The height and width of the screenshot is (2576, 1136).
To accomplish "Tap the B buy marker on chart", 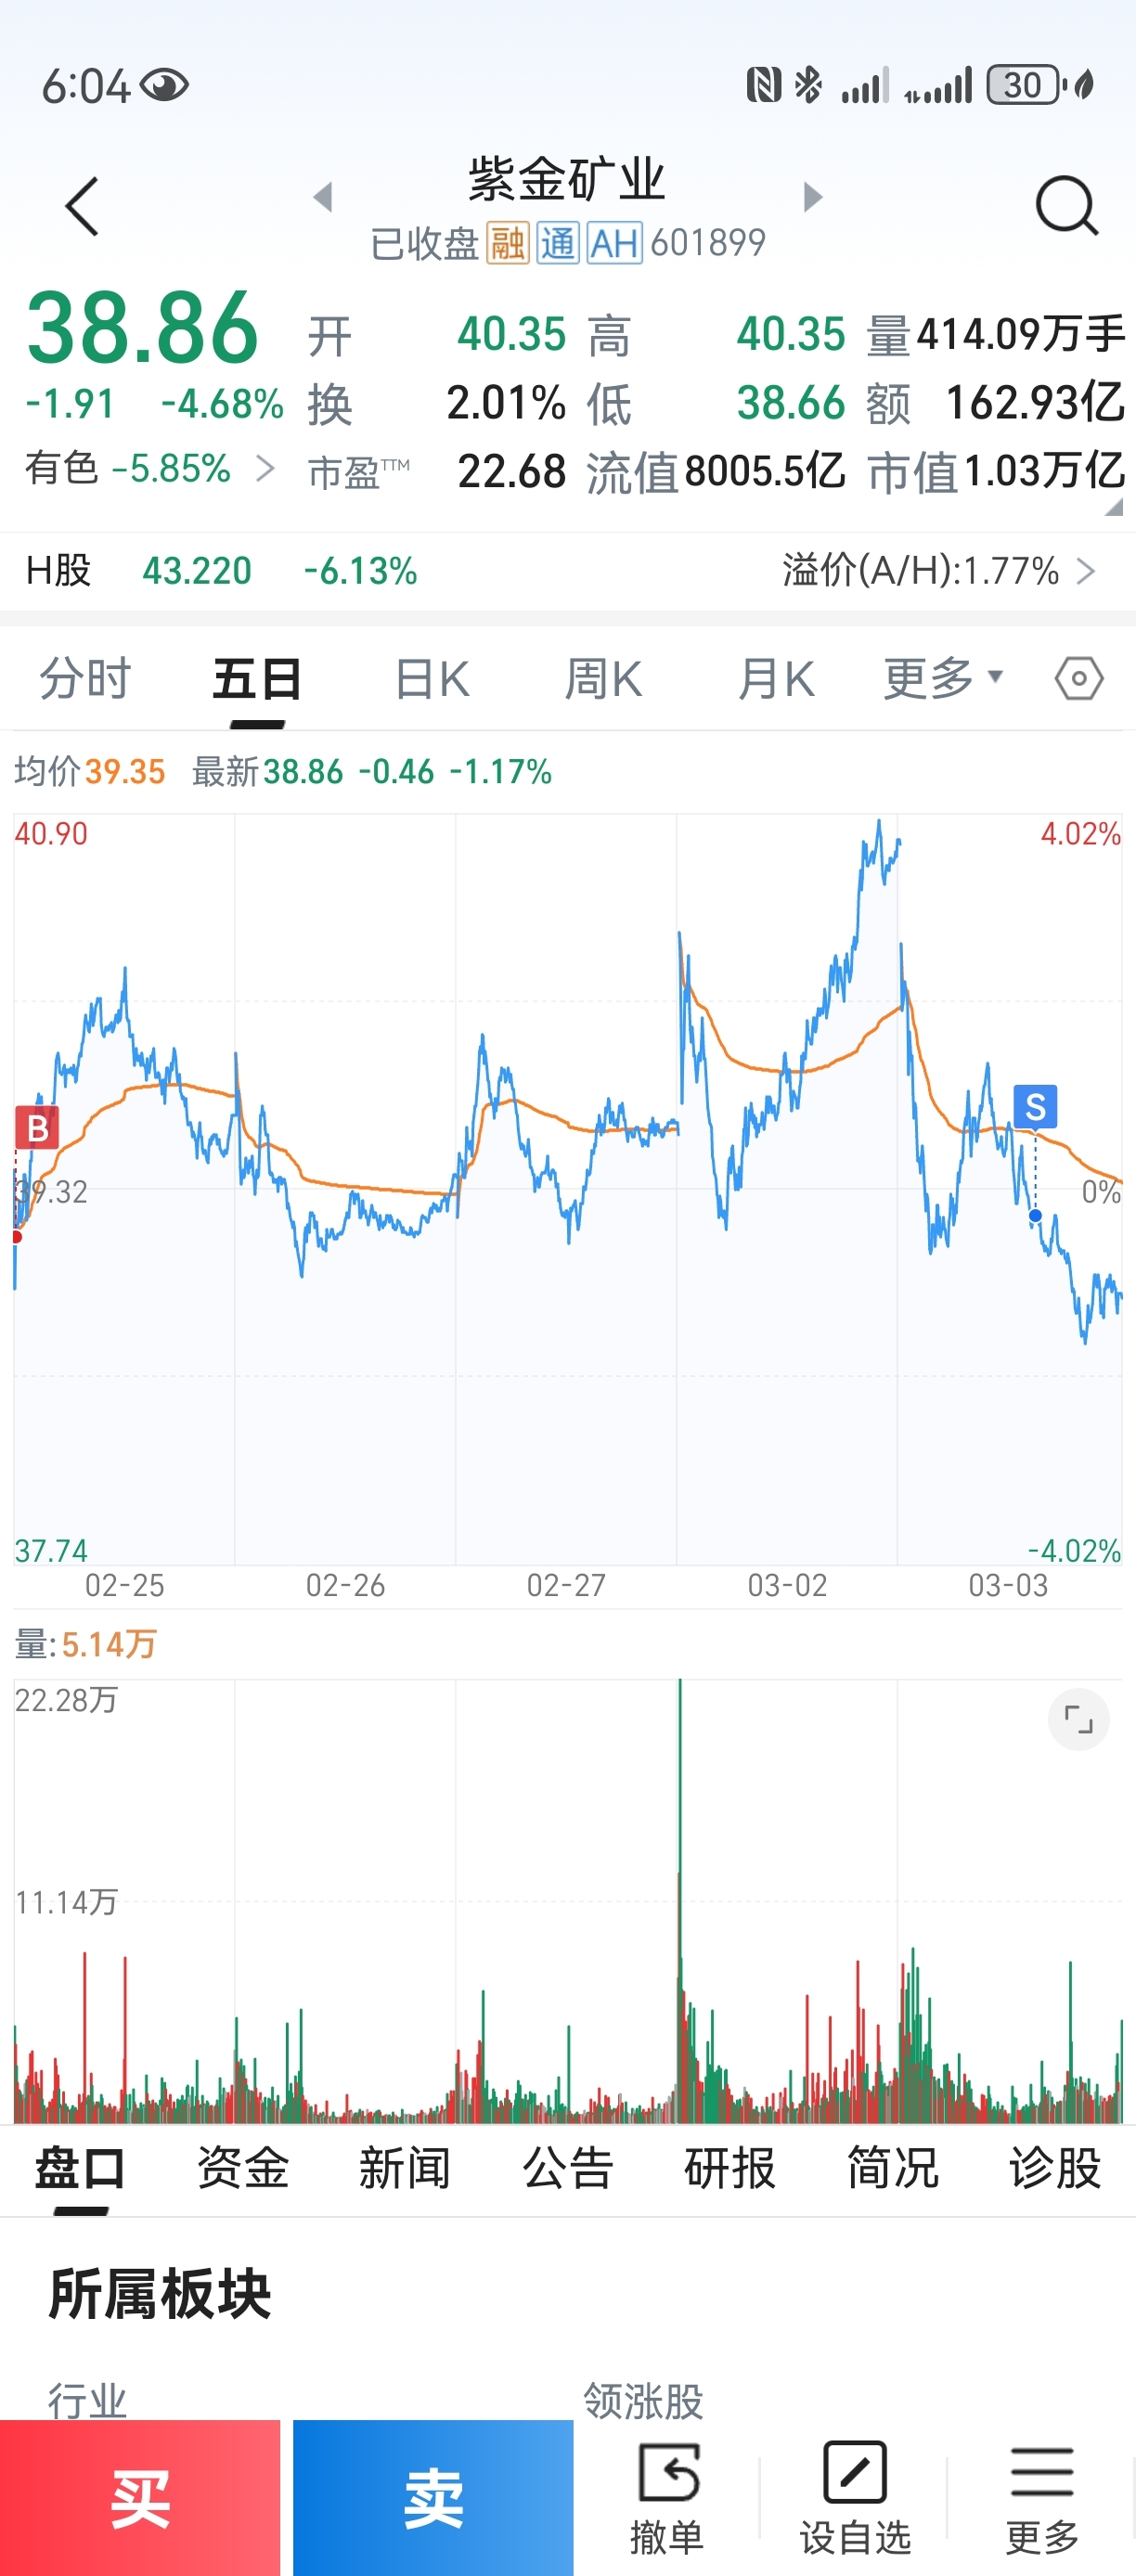I will click(x=37, y=1128).
